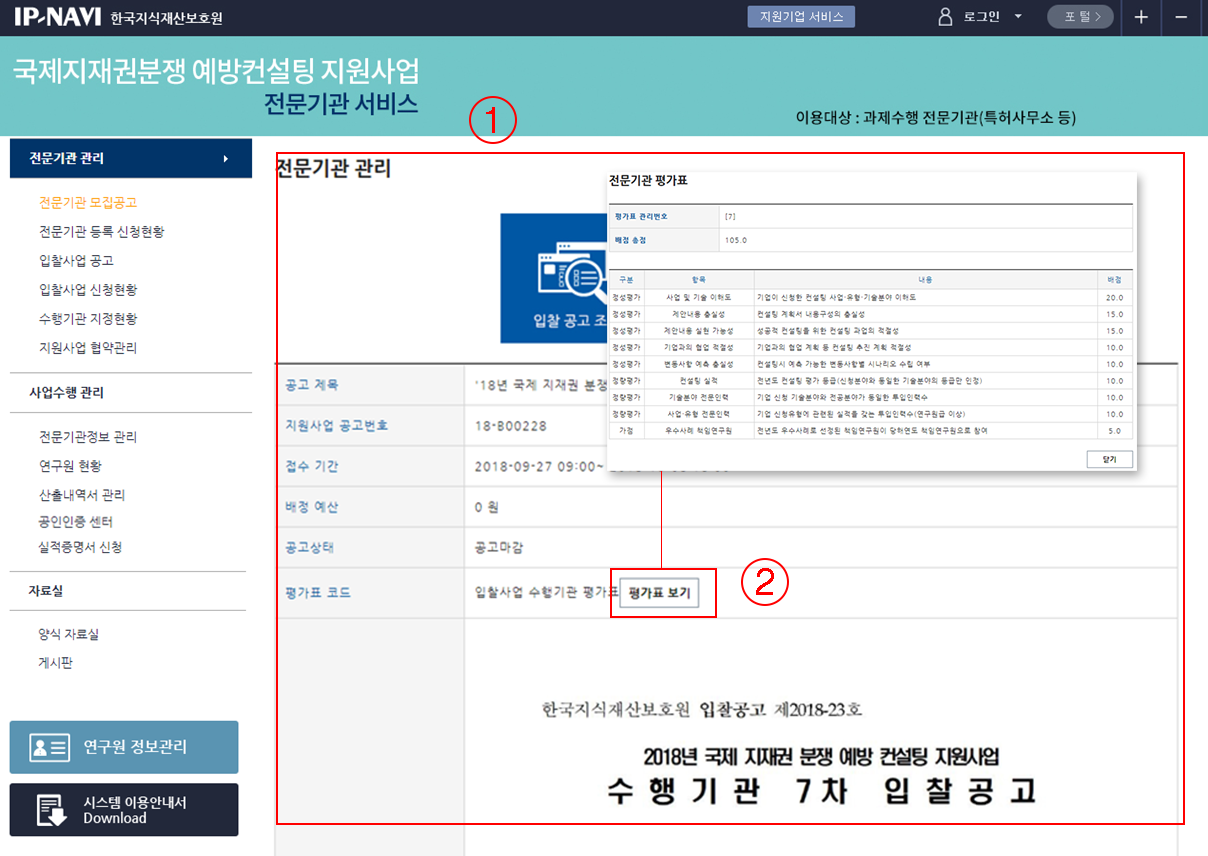The image size is (1208, 856).
Task: Open 입찰사업 공고 sidebar item
Action: pyautogui.click(x=76, y=261)
